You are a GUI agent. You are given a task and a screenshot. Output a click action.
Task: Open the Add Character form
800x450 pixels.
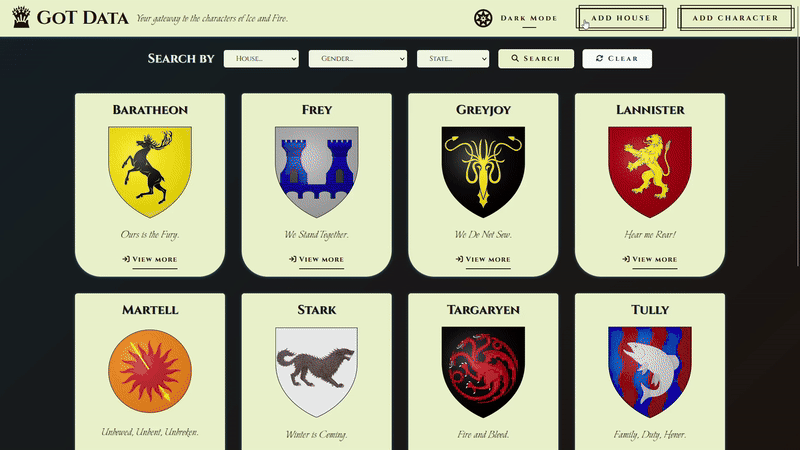(x=735, y=18)
